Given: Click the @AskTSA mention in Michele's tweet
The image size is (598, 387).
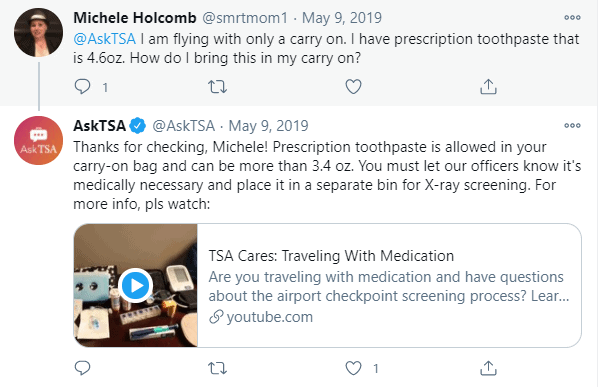Looking at the screenshot, I should point(104,39).
